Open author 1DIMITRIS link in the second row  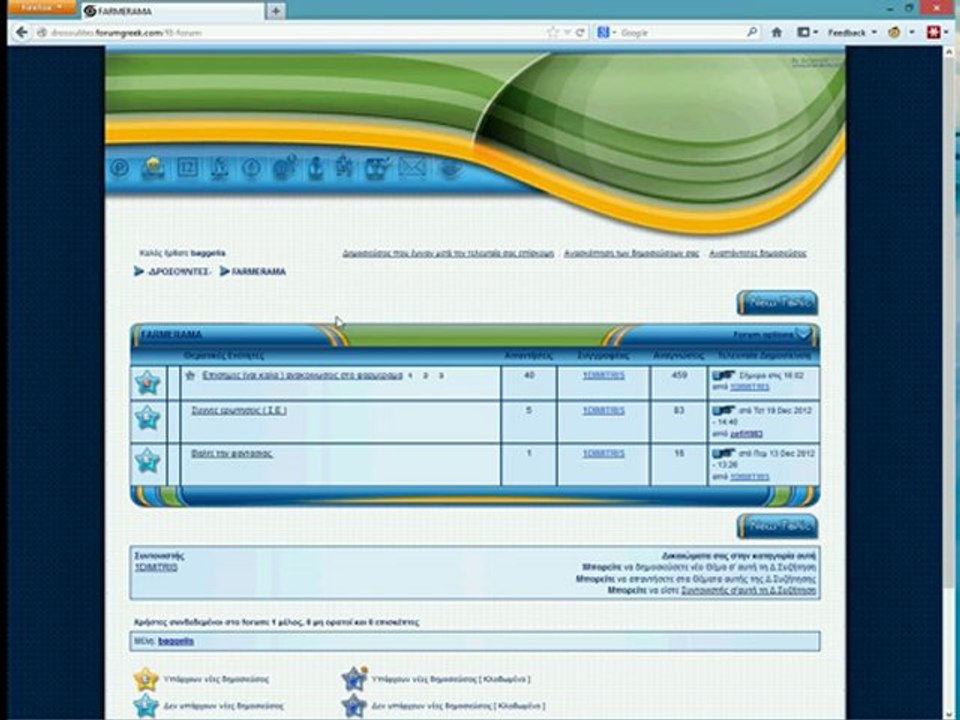(x=603, y=410)
